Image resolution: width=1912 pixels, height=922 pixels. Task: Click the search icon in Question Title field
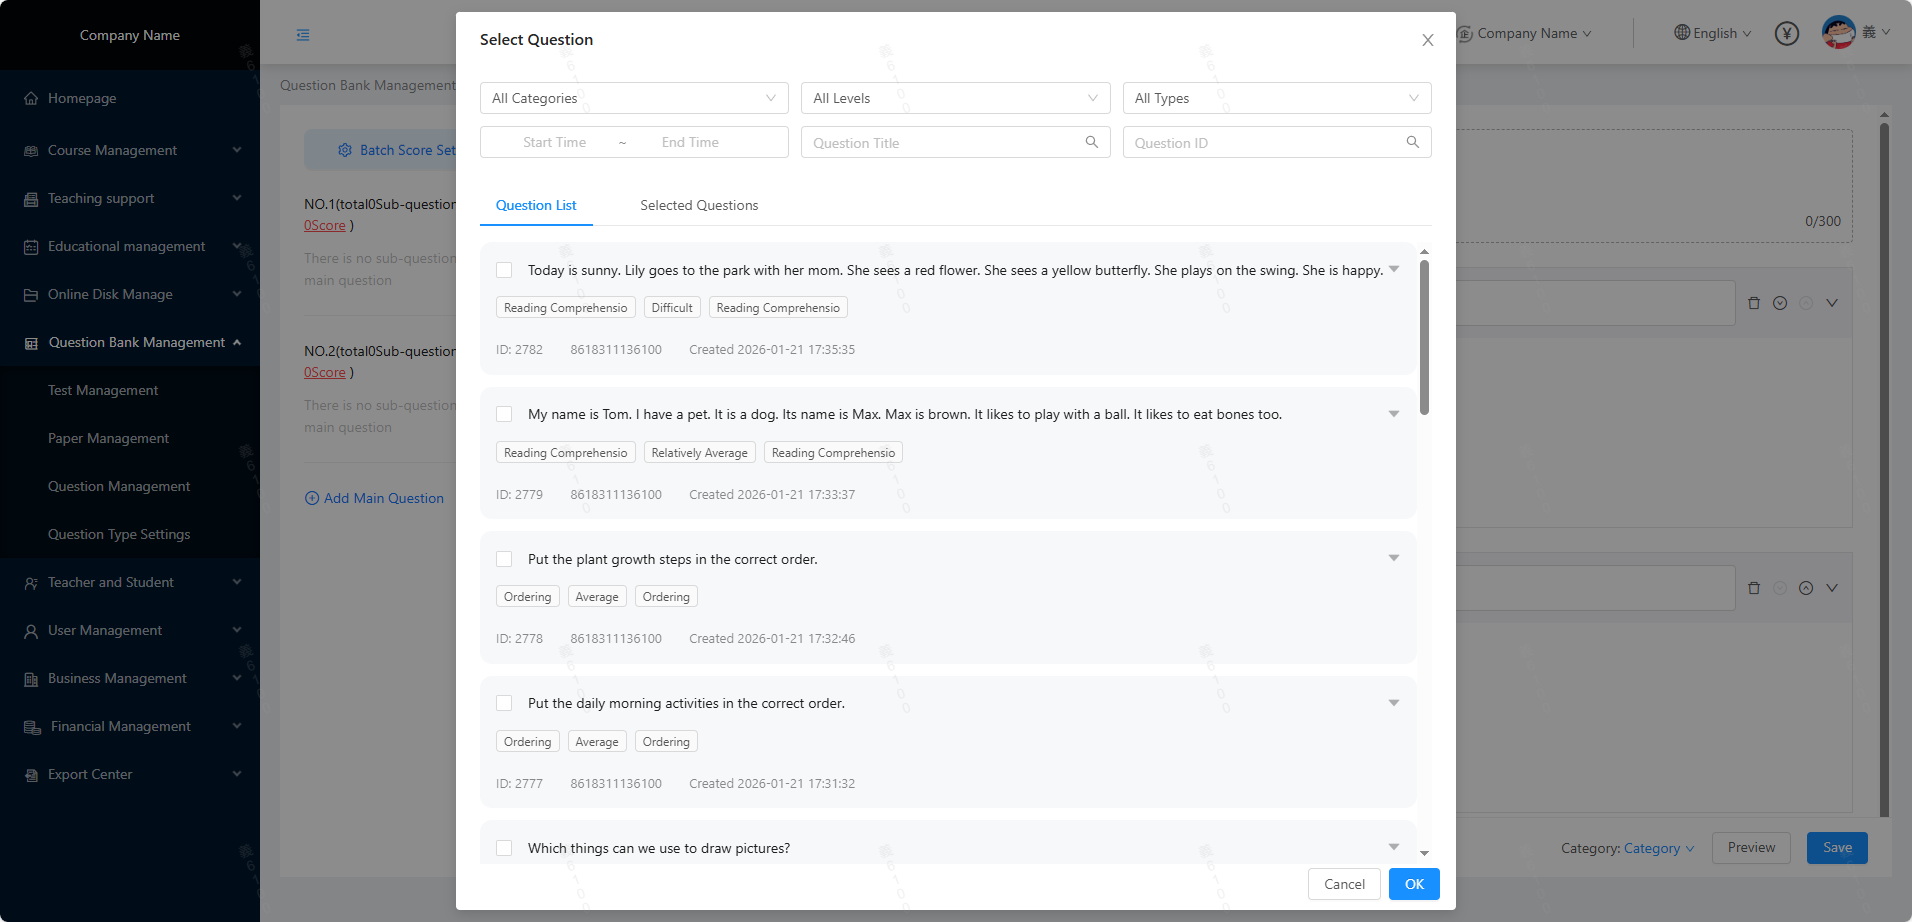coord(1092,142)
